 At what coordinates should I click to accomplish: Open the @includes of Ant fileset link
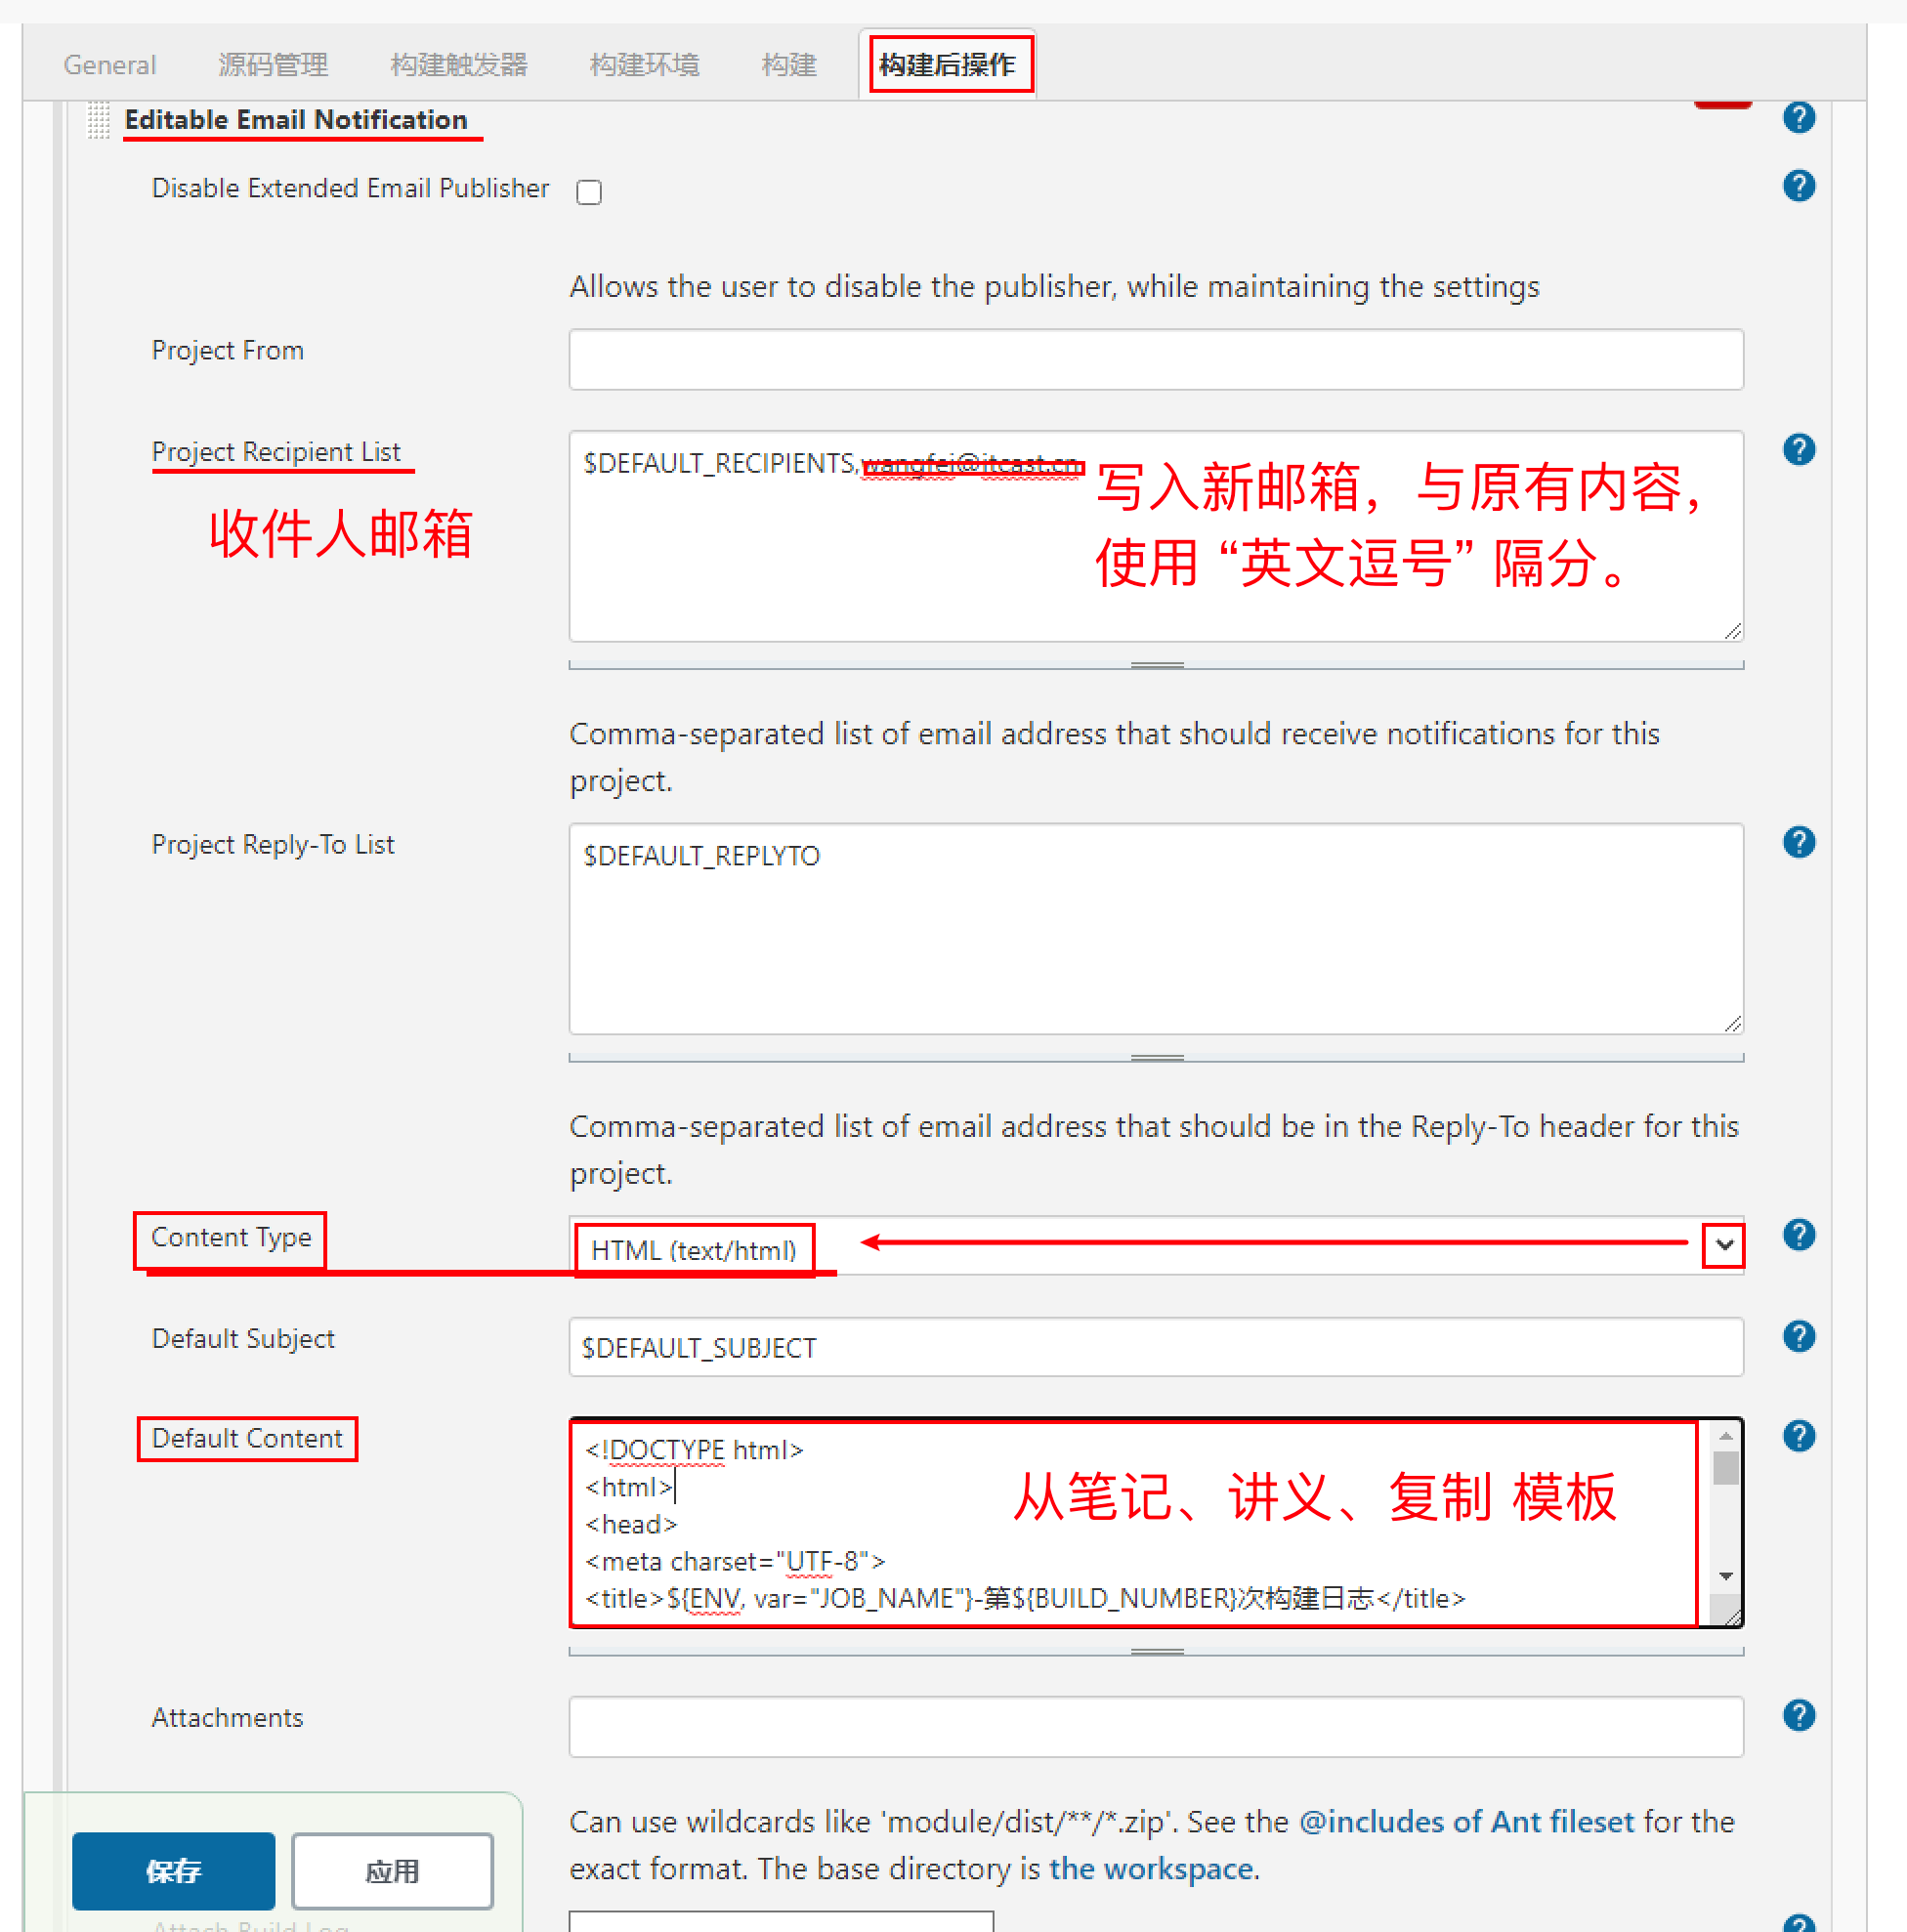click(x=1466, y=1822)
